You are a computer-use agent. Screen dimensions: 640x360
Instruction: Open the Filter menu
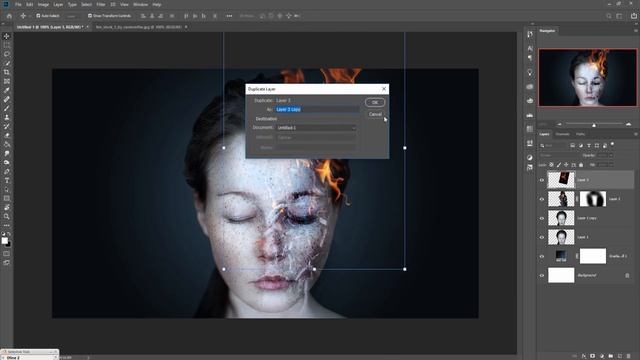pos(101,4)
